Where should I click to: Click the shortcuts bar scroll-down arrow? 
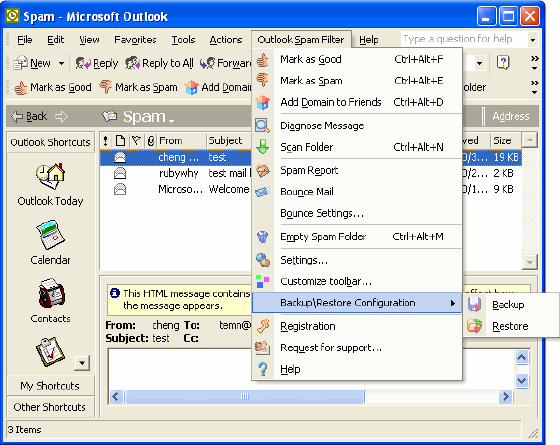pyautogui.click(x=82, y=363)
